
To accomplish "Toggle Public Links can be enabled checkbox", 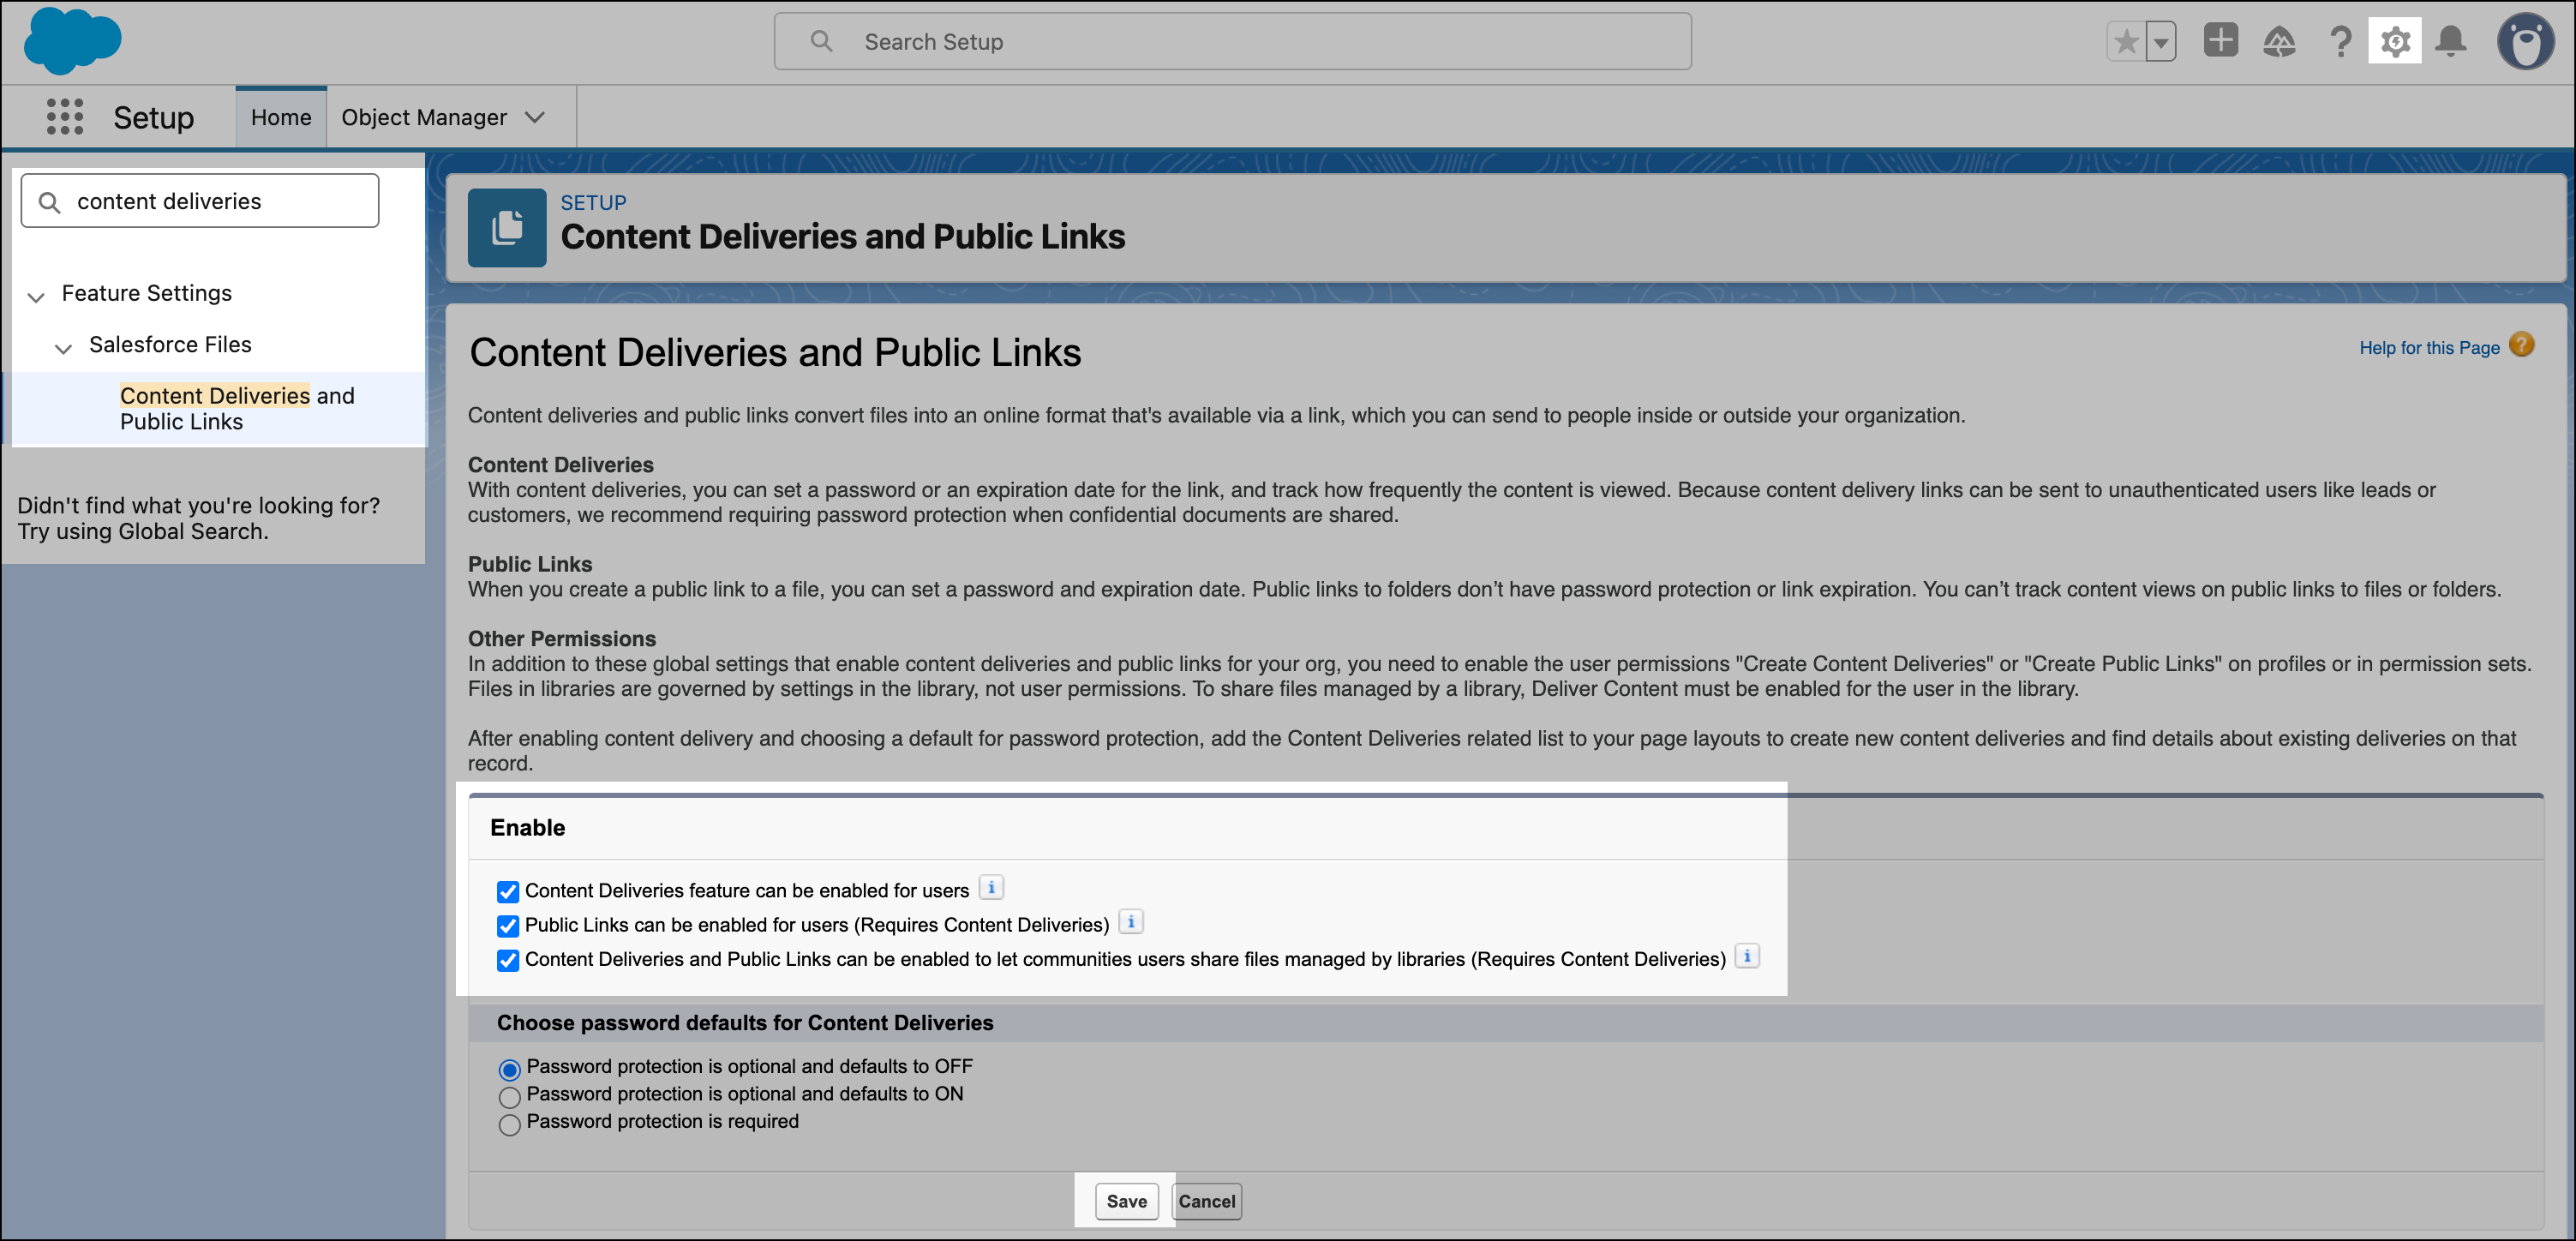I will click(508, 926).
